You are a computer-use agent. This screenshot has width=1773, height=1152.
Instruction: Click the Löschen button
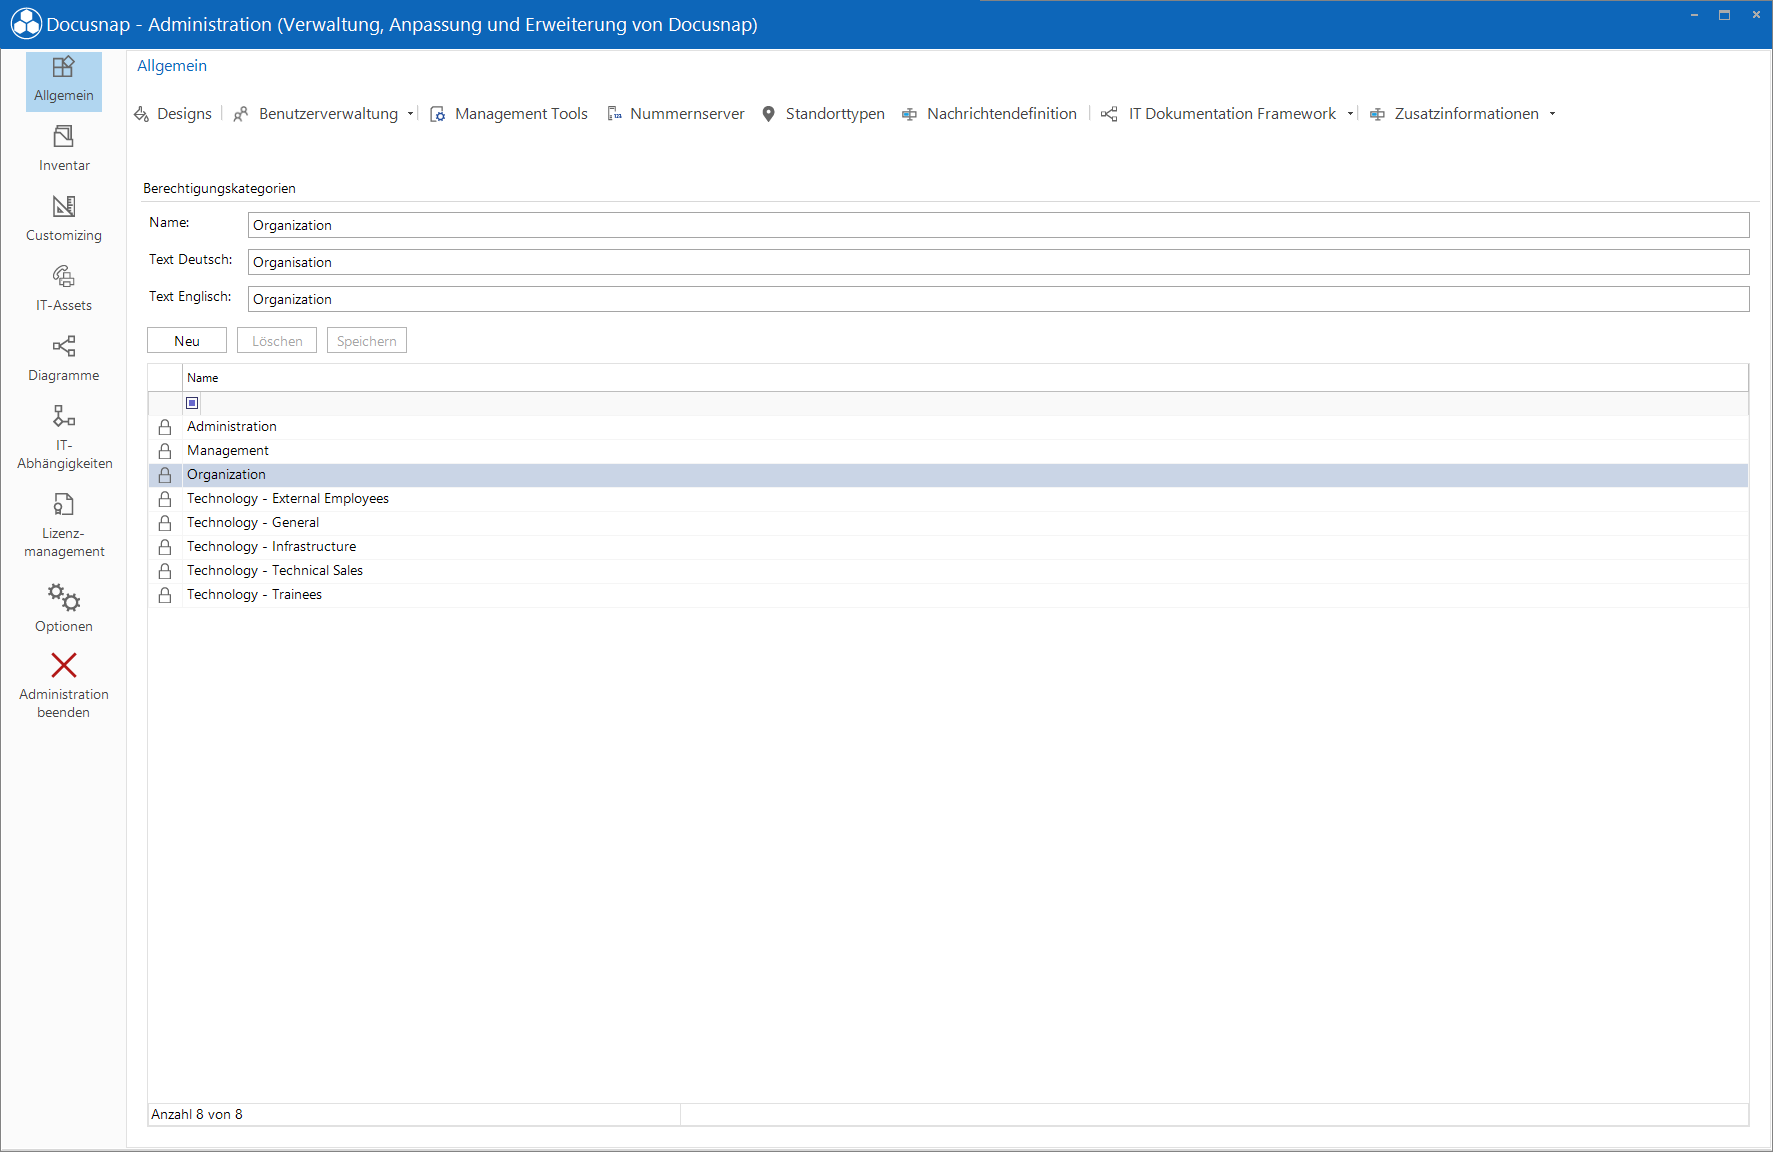point(277,341)
